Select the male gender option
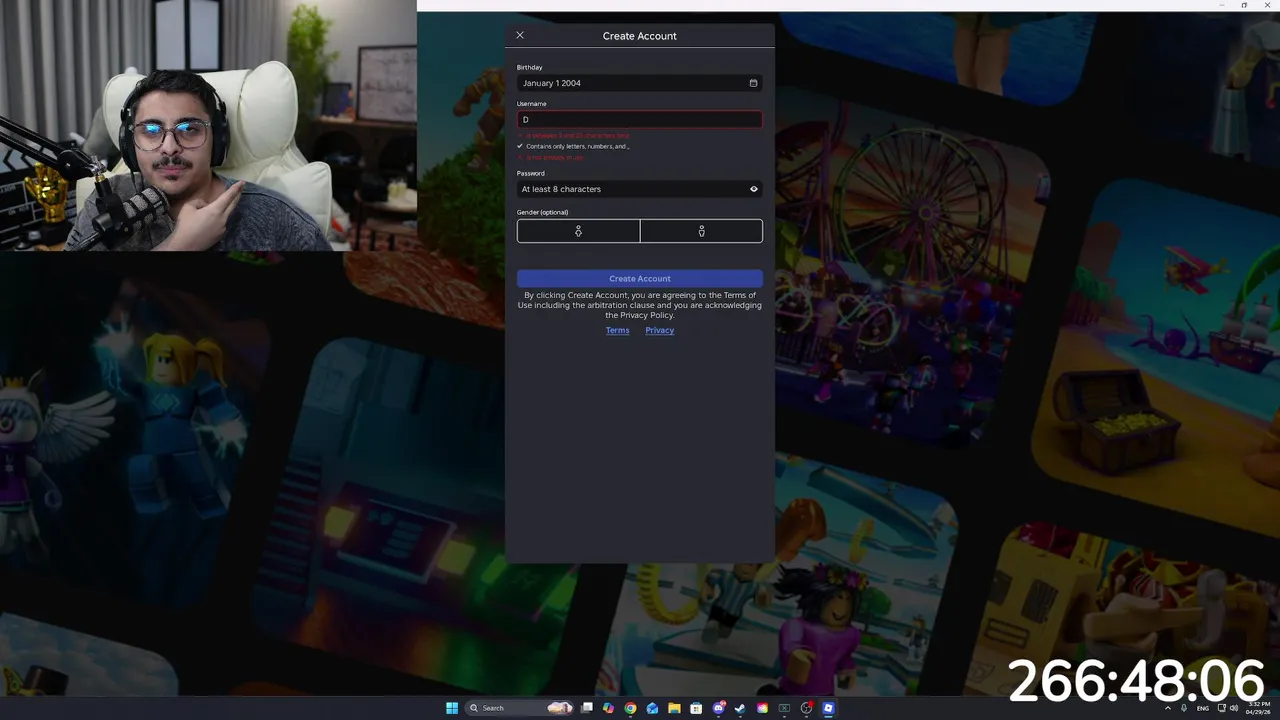 pyautogui.click(x=701, y=231)
